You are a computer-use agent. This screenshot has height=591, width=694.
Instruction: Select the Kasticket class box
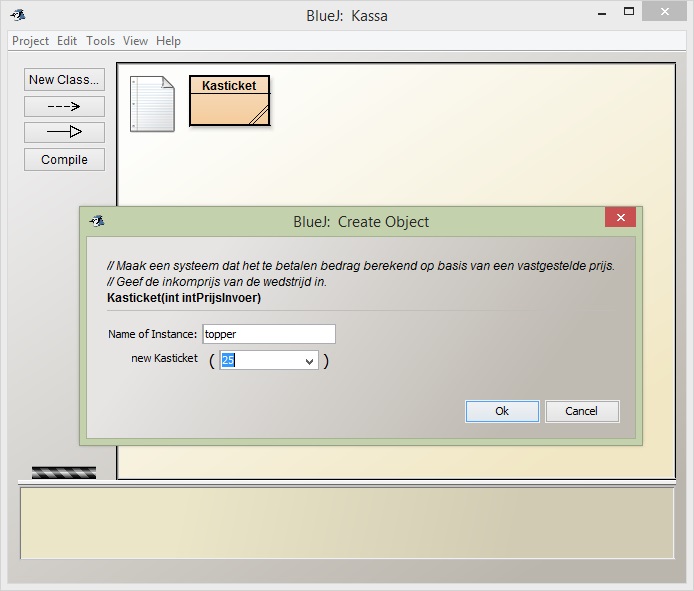[x=229, y=100]
